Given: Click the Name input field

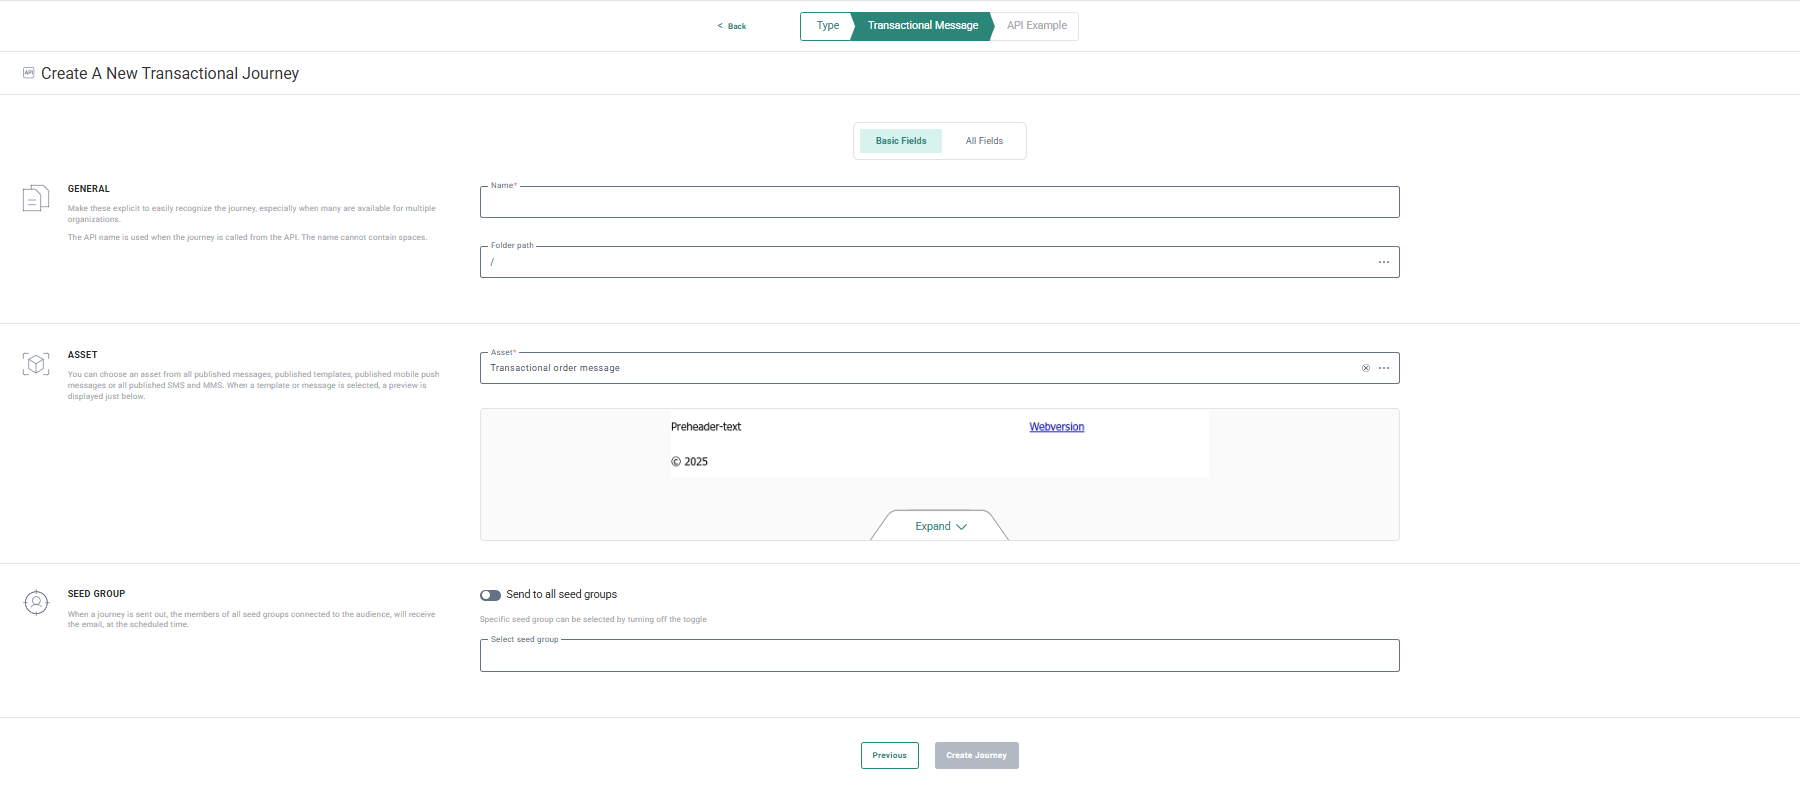Looking at the screenshot, I should pyautogui.click(x=939, y=203).
